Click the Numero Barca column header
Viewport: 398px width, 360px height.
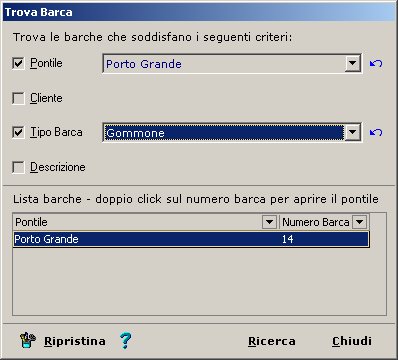click(x=315, y=222)
